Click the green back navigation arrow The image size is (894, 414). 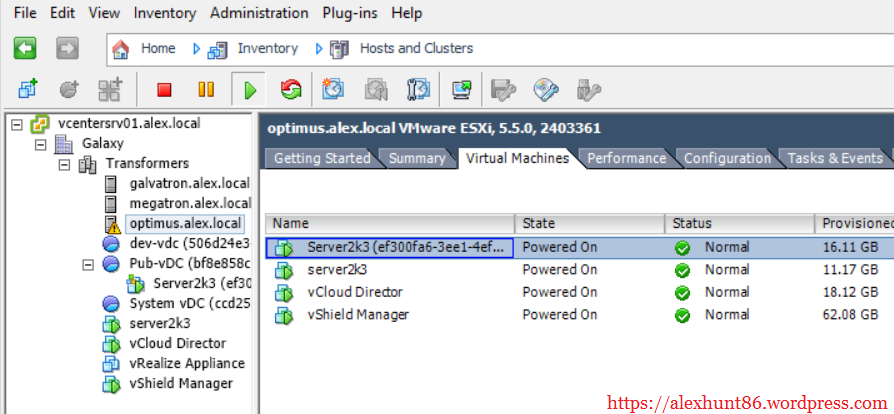[25, 48]
